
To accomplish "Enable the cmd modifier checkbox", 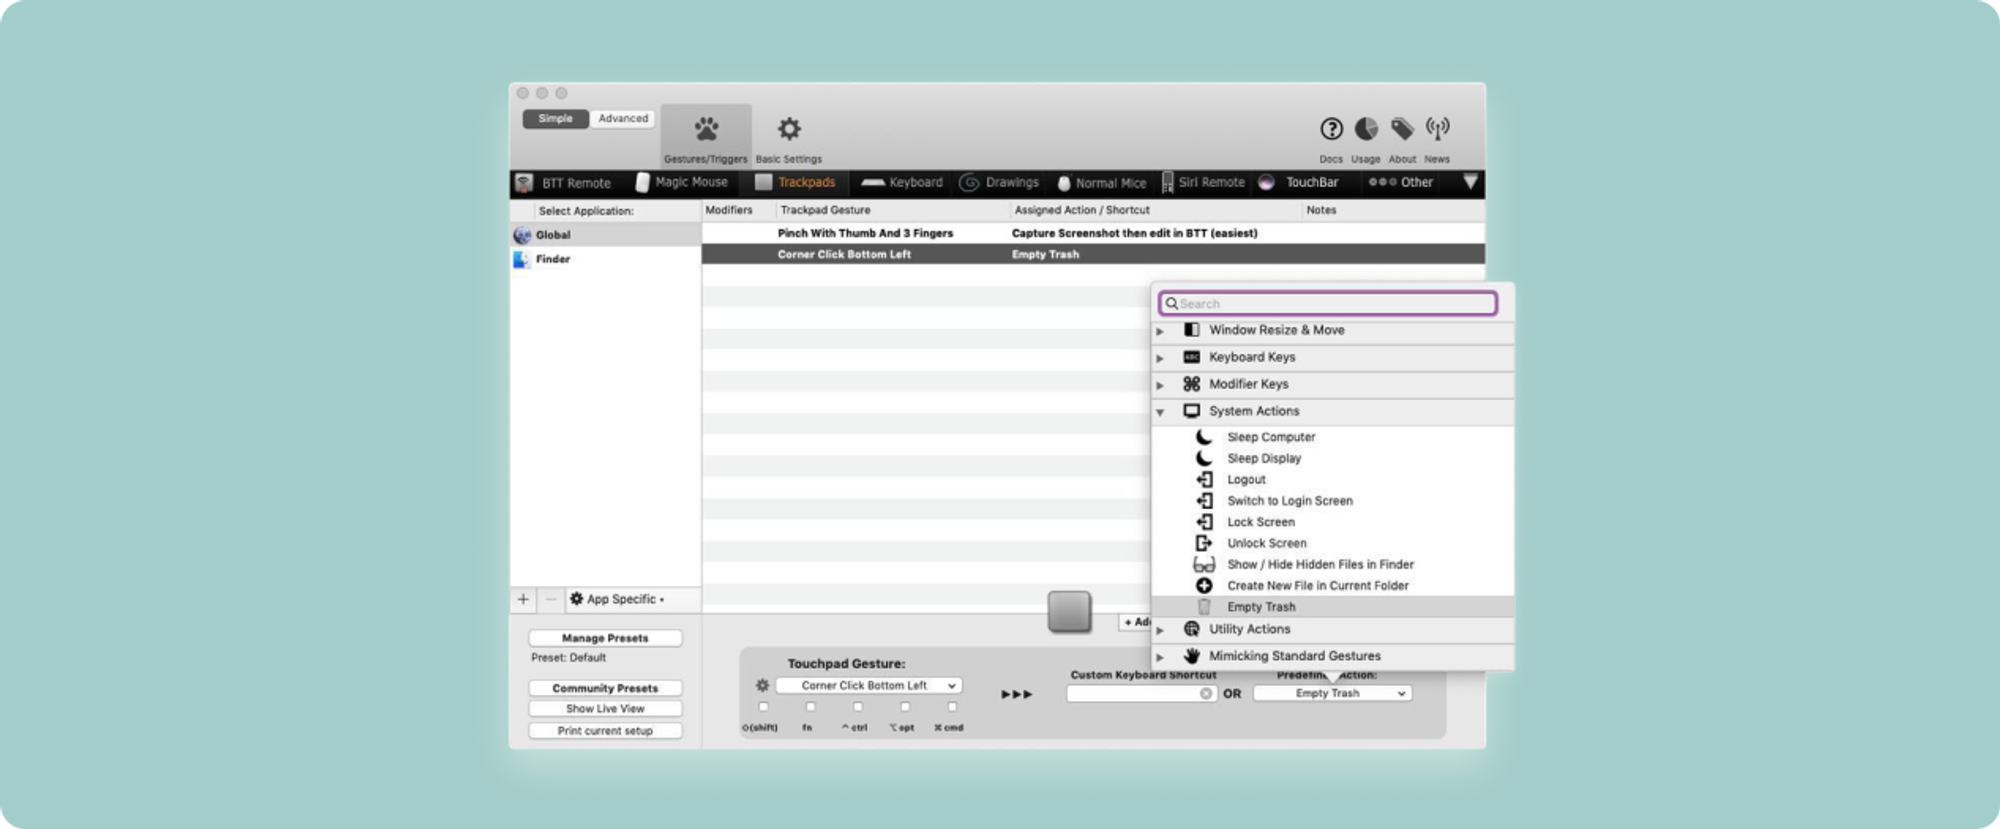I will click(x=951, y=707).
